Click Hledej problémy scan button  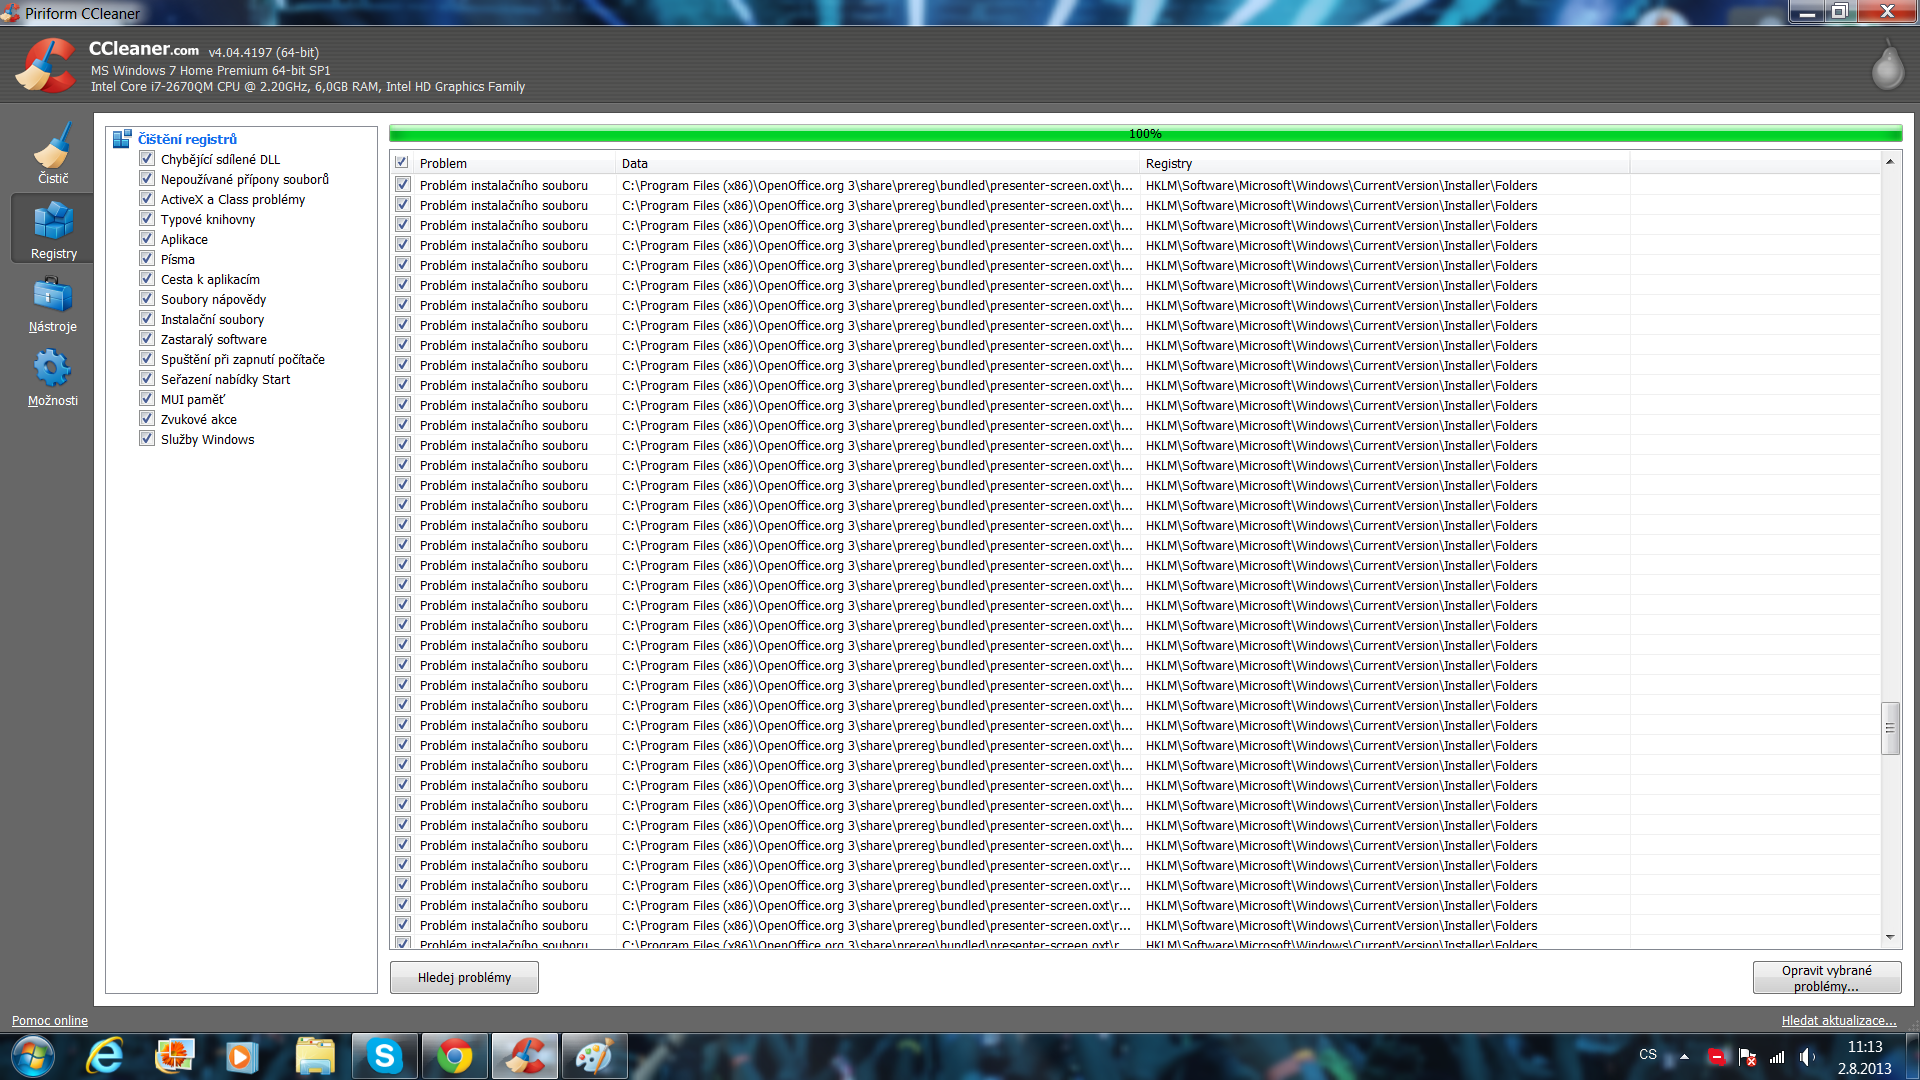click(x=464, y=977)
